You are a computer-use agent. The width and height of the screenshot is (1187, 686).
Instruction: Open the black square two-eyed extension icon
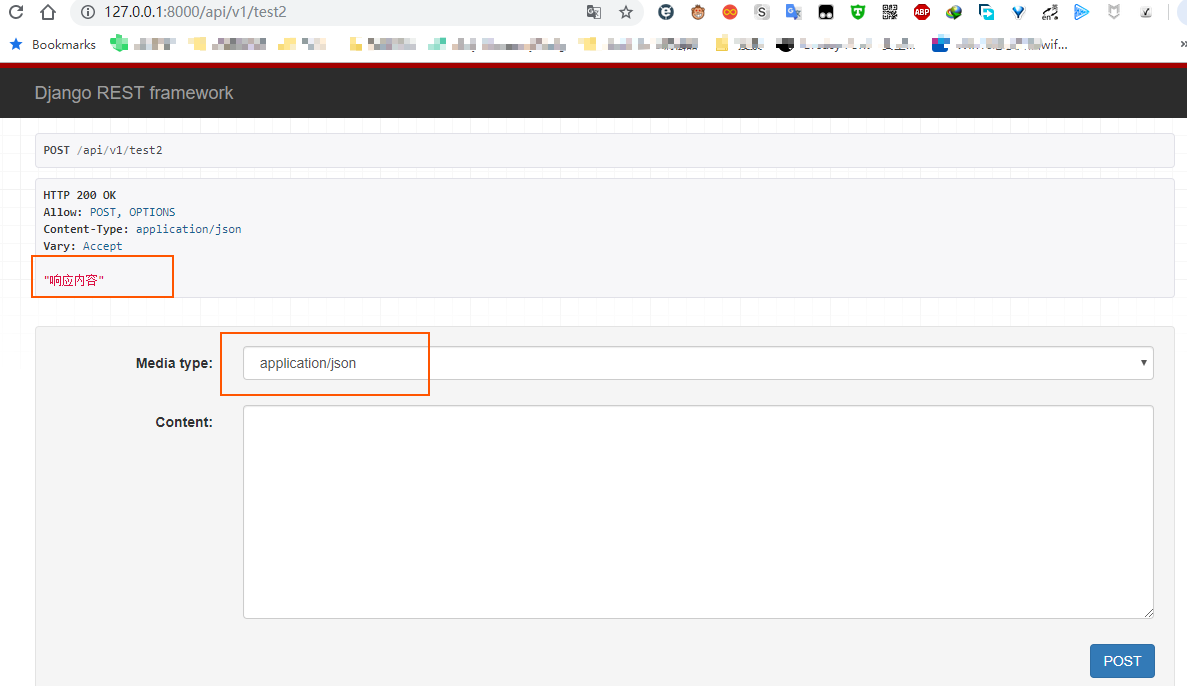point(826,12)
